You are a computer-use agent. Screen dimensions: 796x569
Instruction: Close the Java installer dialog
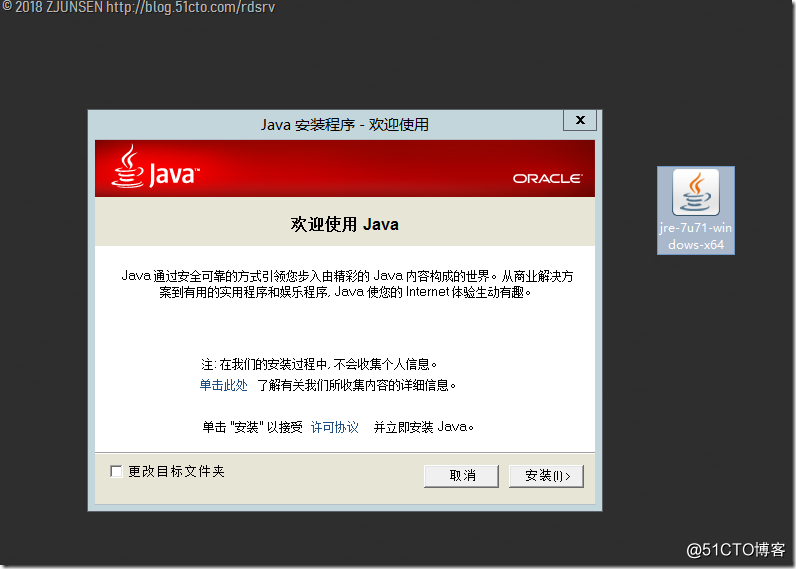580,120
